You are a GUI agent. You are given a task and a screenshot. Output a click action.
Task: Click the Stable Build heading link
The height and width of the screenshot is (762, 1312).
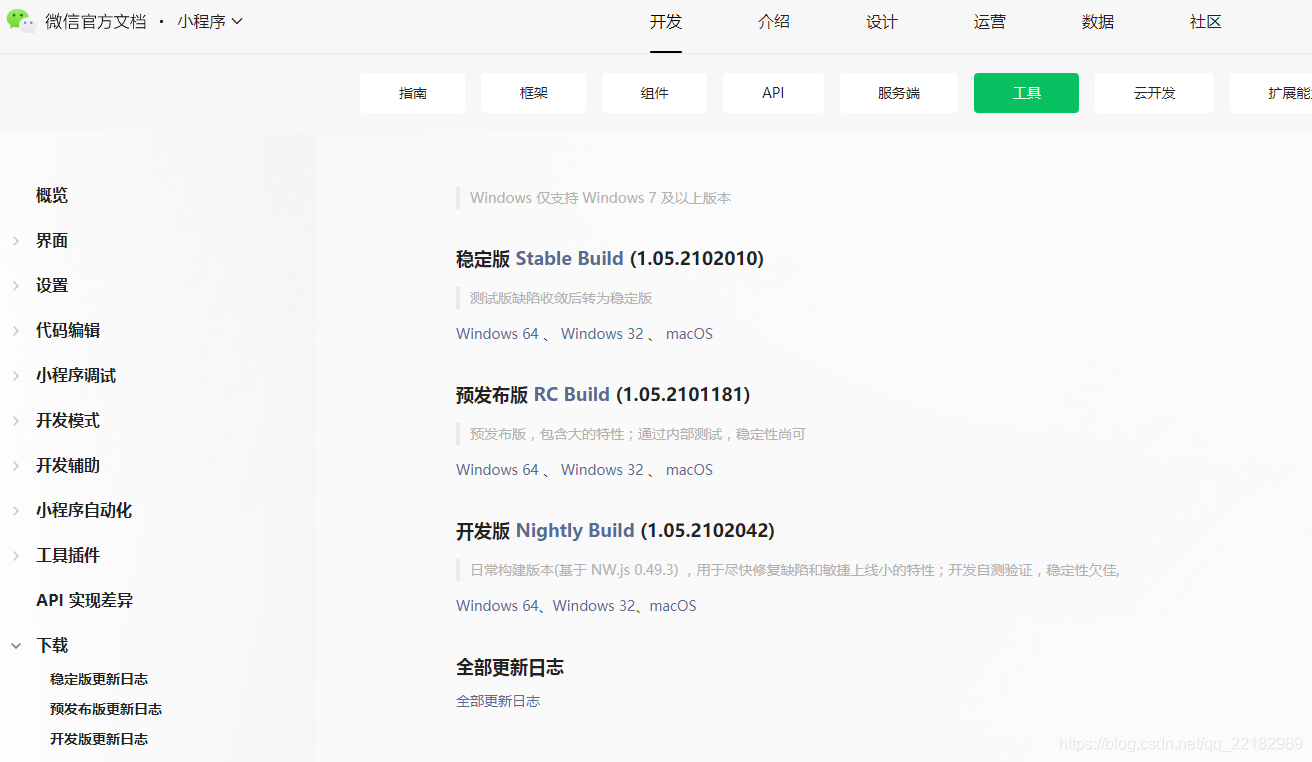click(569, 259)
